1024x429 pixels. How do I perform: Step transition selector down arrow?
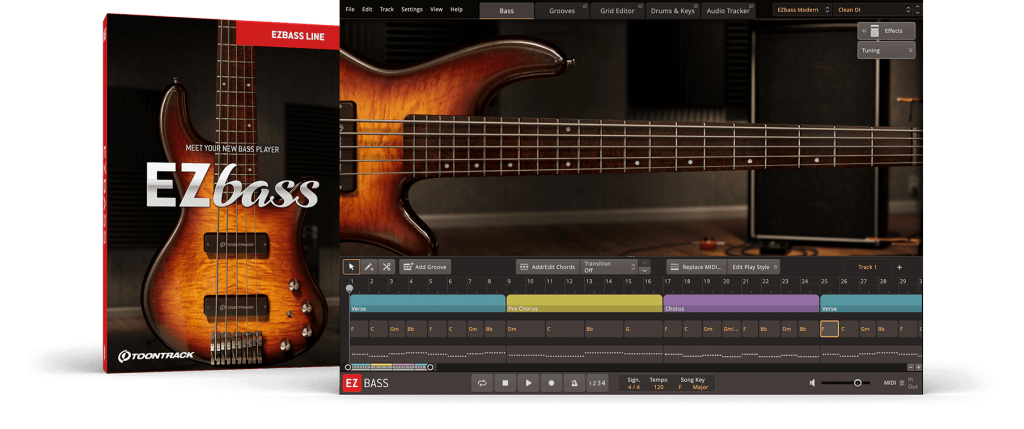tap(645, 270)
